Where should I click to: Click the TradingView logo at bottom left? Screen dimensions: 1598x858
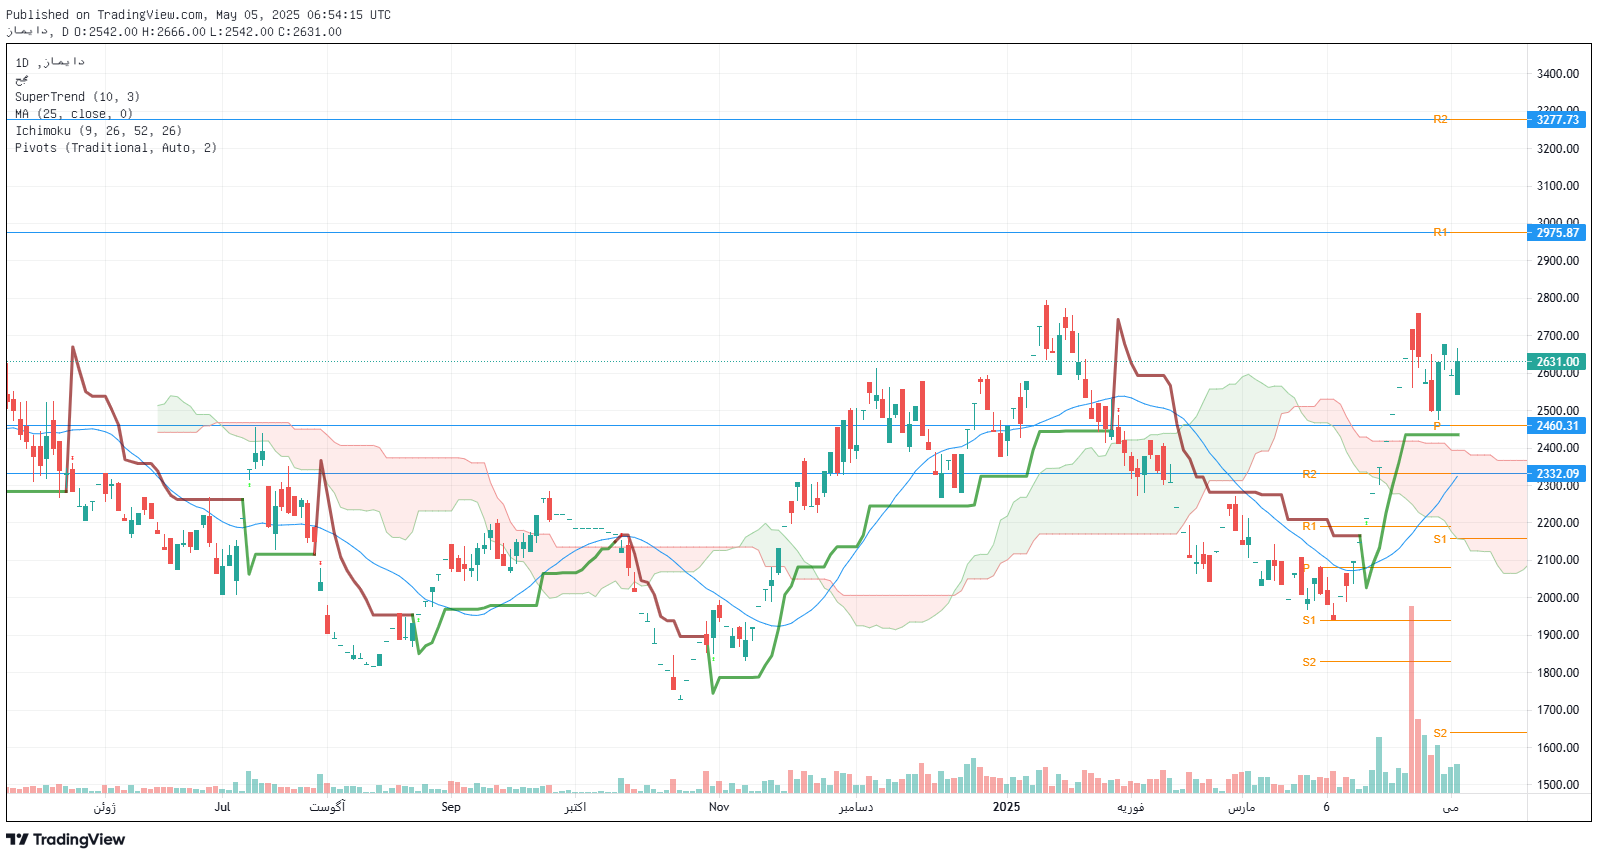tap(66, 839)
